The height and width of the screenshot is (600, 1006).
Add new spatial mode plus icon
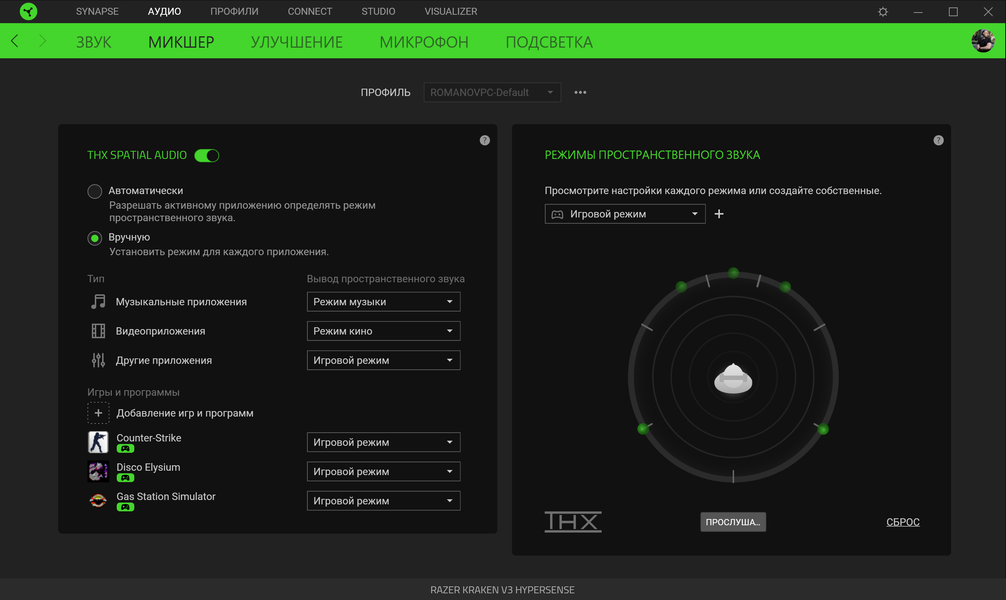click(719, 214)
